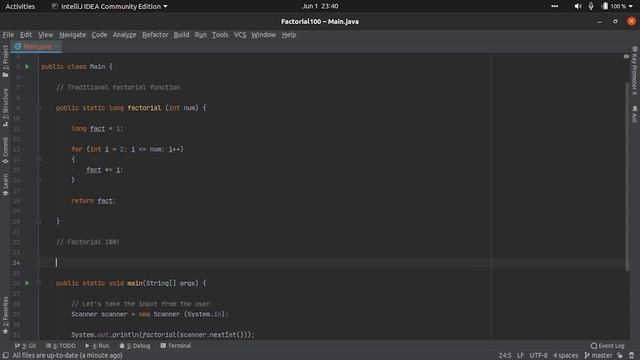This screenshot has width=640, height=360.
Task: Click the editor vertical scrollbar
Action: [x=627, y=176]
